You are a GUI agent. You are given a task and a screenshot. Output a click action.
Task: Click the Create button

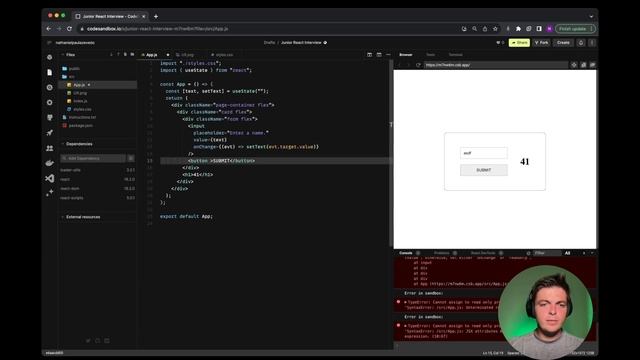pyautogui.click(x=563, y=42)
